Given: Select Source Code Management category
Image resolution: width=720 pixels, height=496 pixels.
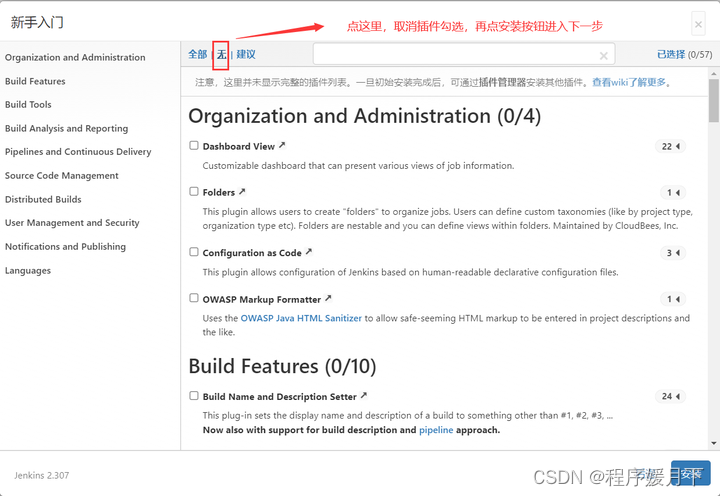Looking at the screenshot, I should point(62,176).
